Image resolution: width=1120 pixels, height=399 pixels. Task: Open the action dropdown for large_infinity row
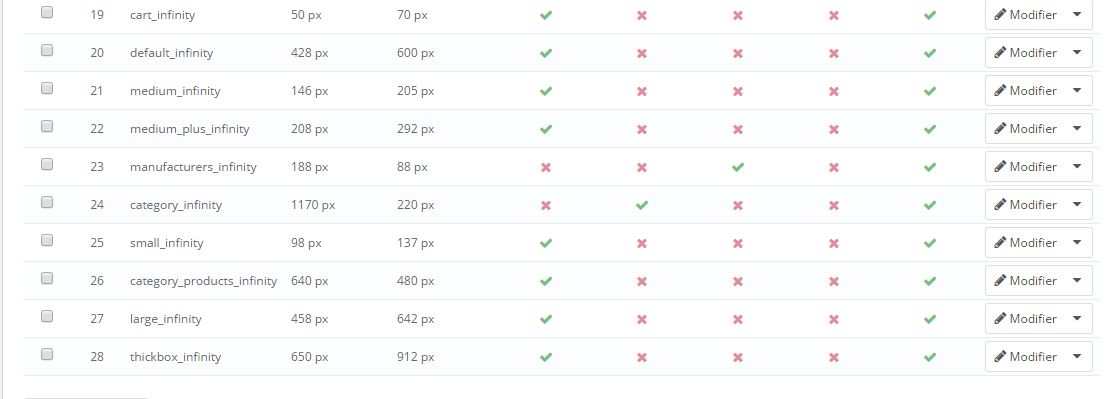(x=1077, y=318)
